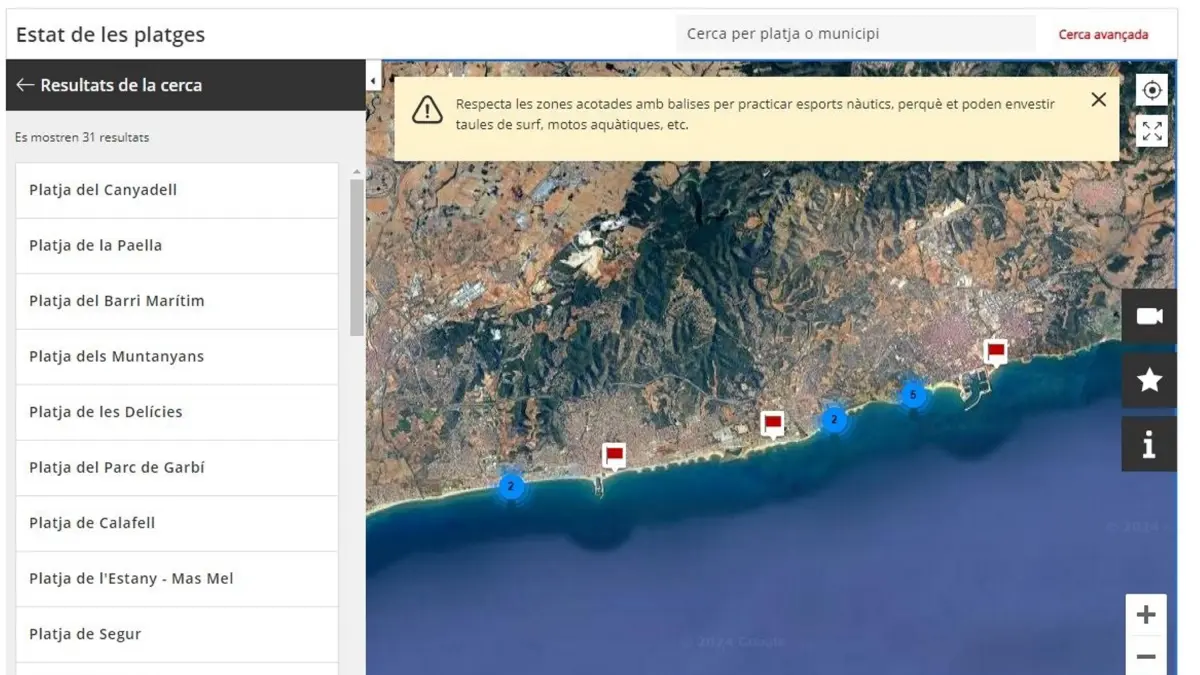Image resolution: width=1200 pixels, height=675 pixels.
Task: Dismiss the yellow warning banner
Action: (1098, 100)
